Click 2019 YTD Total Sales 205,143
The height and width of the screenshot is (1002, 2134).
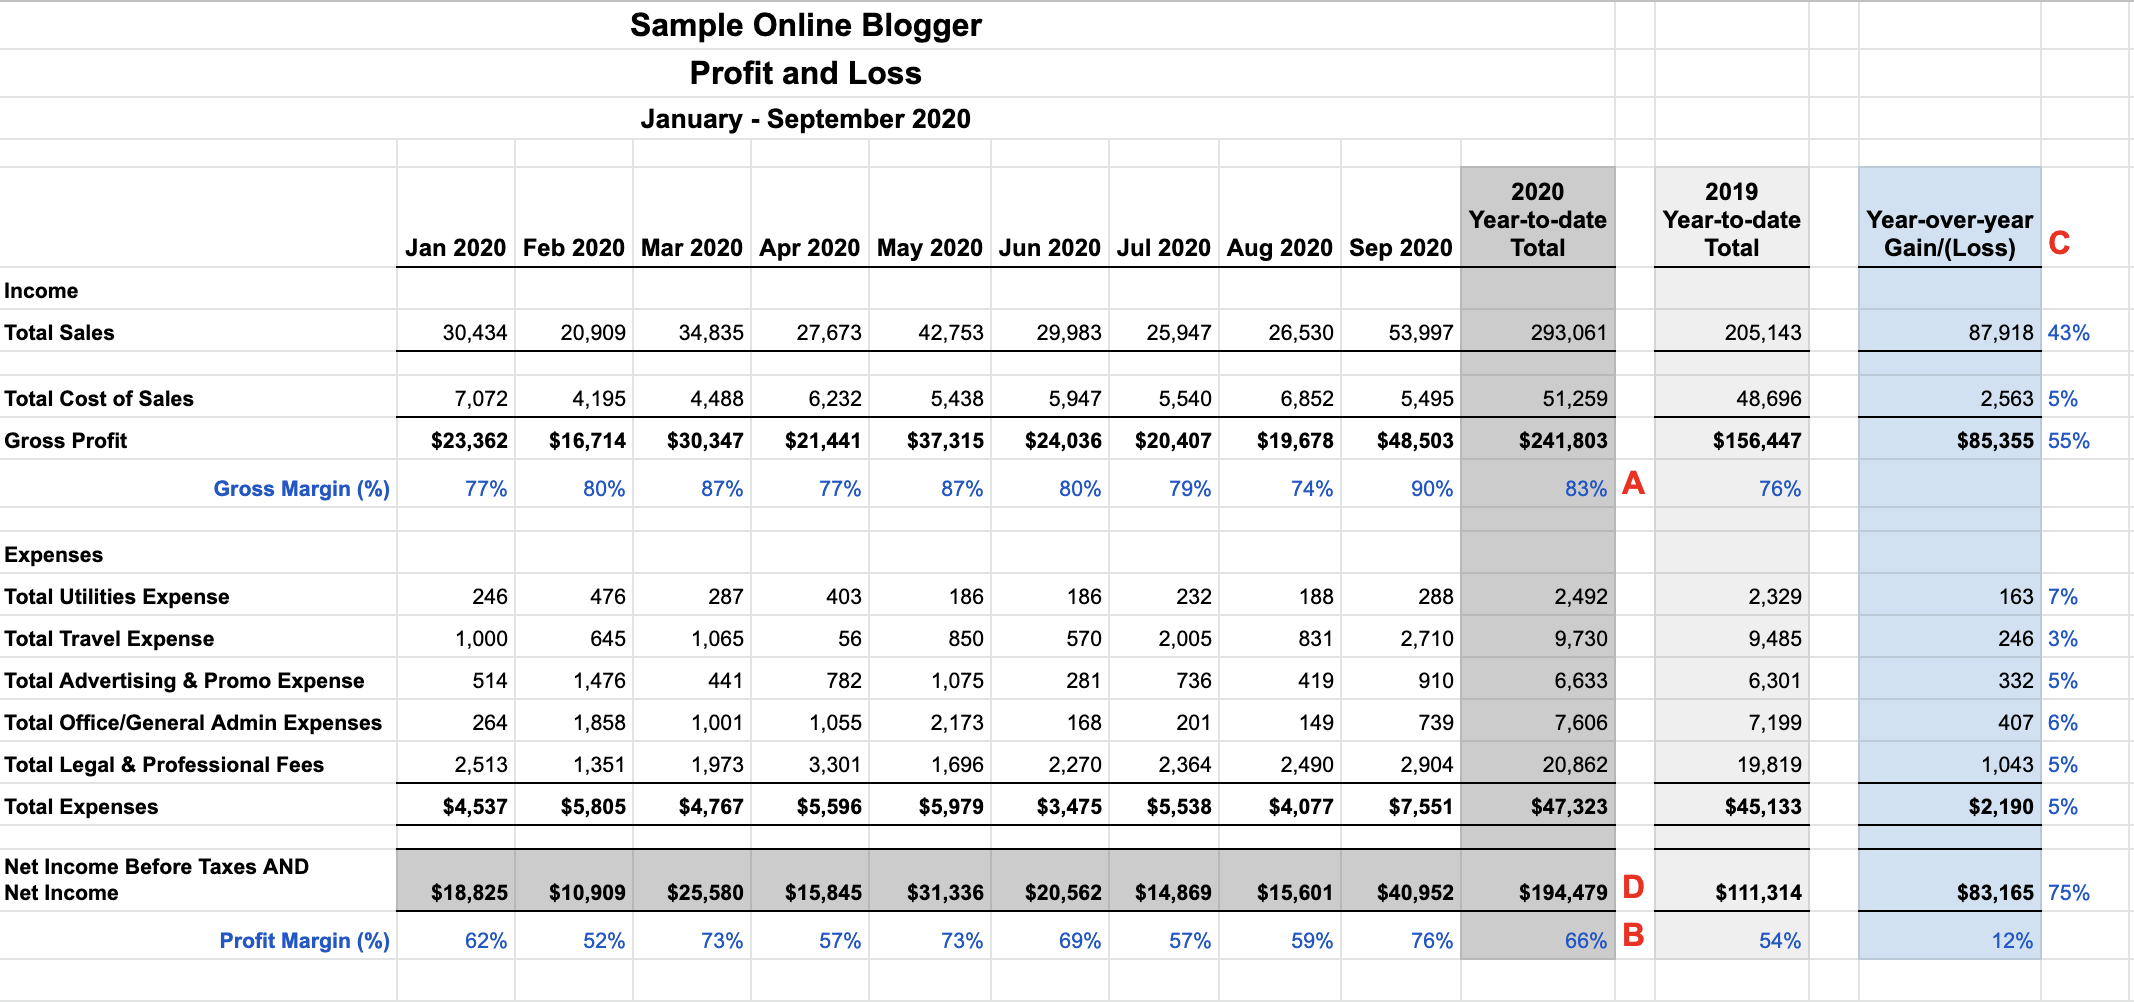tap(1763, 333)
